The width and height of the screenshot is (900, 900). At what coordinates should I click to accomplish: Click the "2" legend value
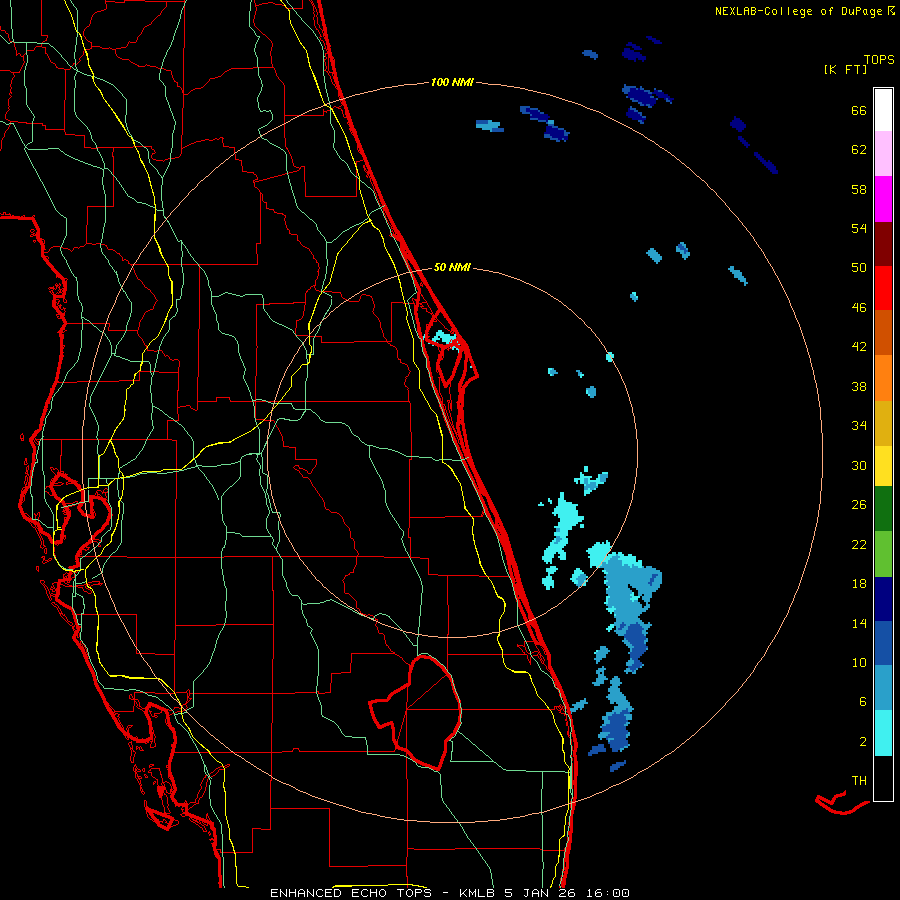click(x=863, y=742)
